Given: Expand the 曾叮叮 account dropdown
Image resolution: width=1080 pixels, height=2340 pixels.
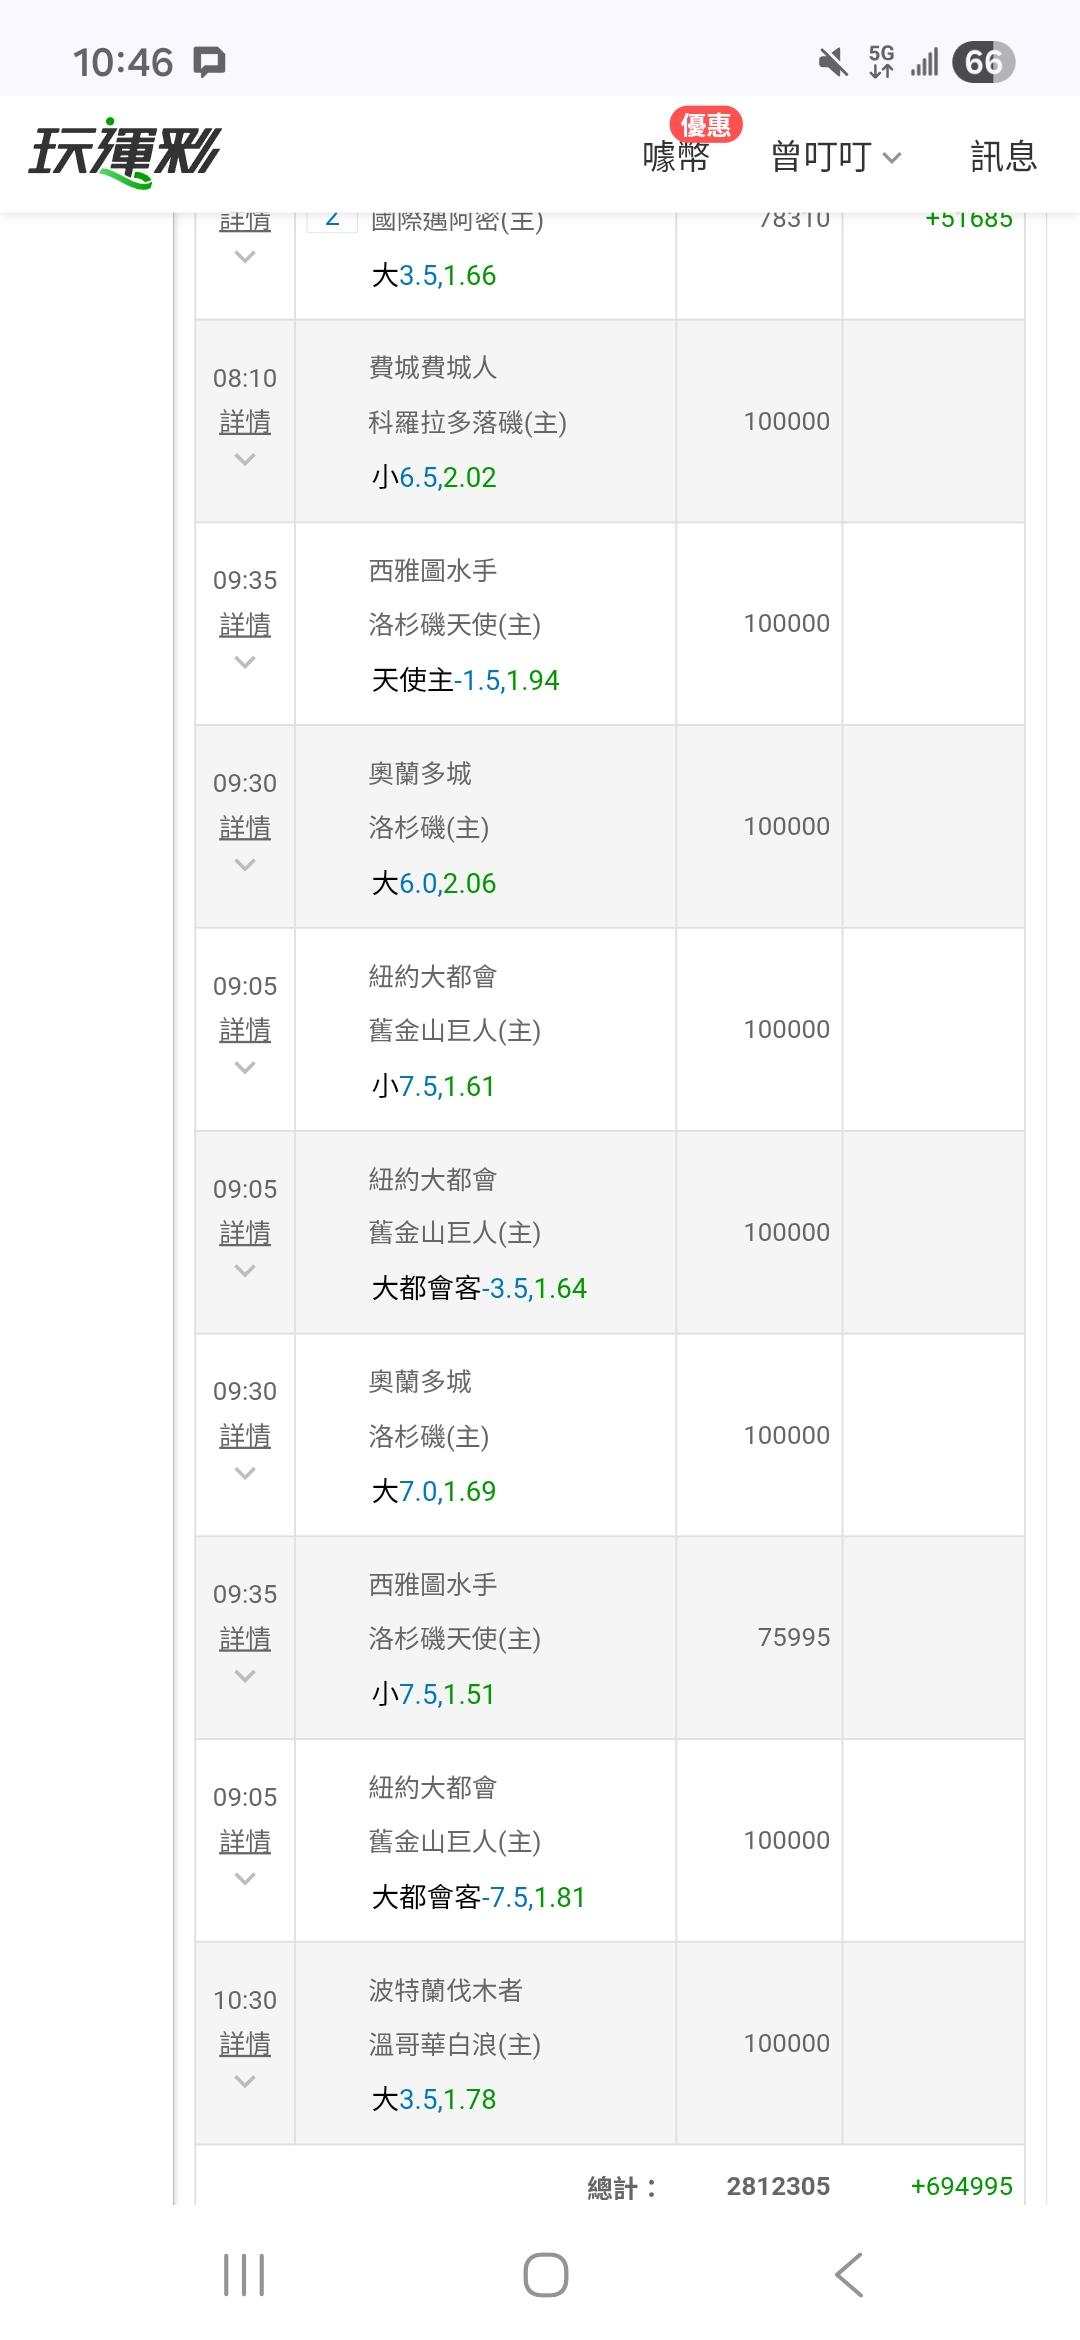Looking at the screenshot, I should coord(836,157).
